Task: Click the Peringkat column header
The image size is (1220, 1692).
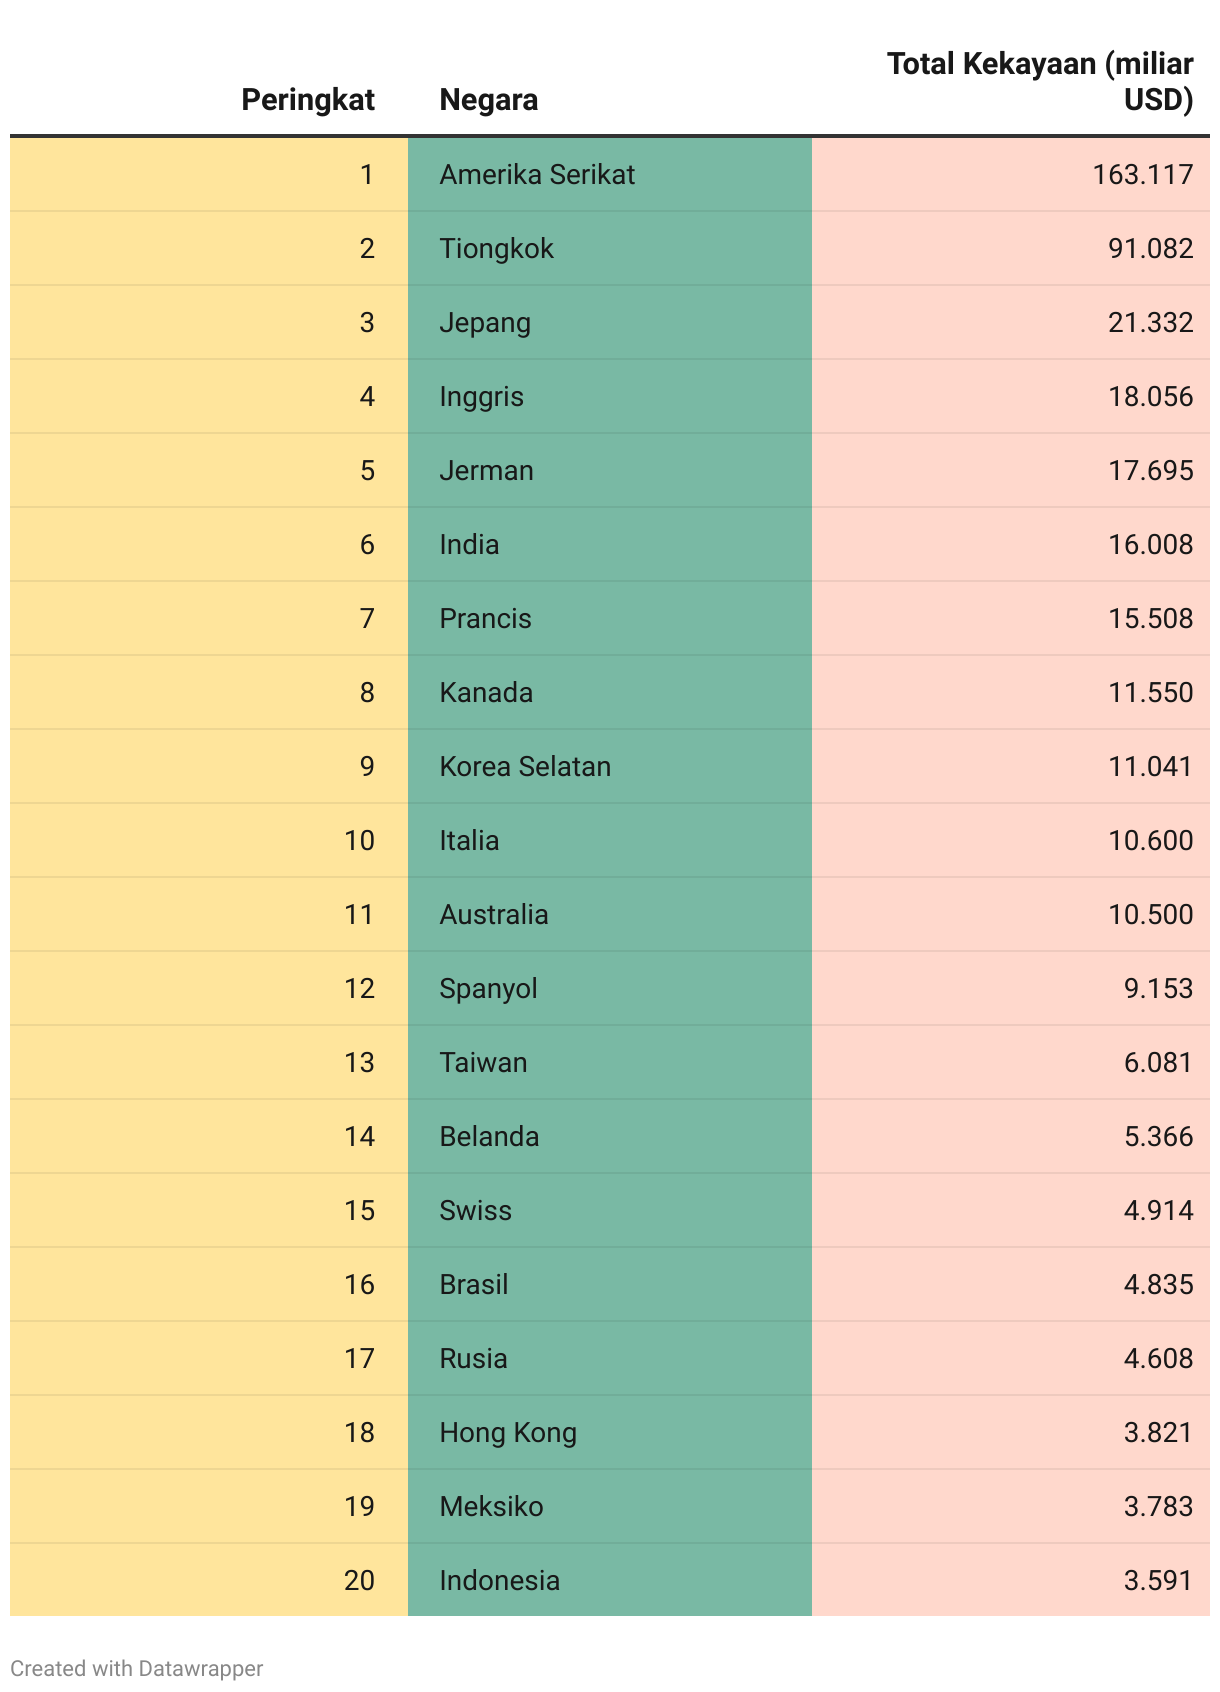Action: point(308,100)
